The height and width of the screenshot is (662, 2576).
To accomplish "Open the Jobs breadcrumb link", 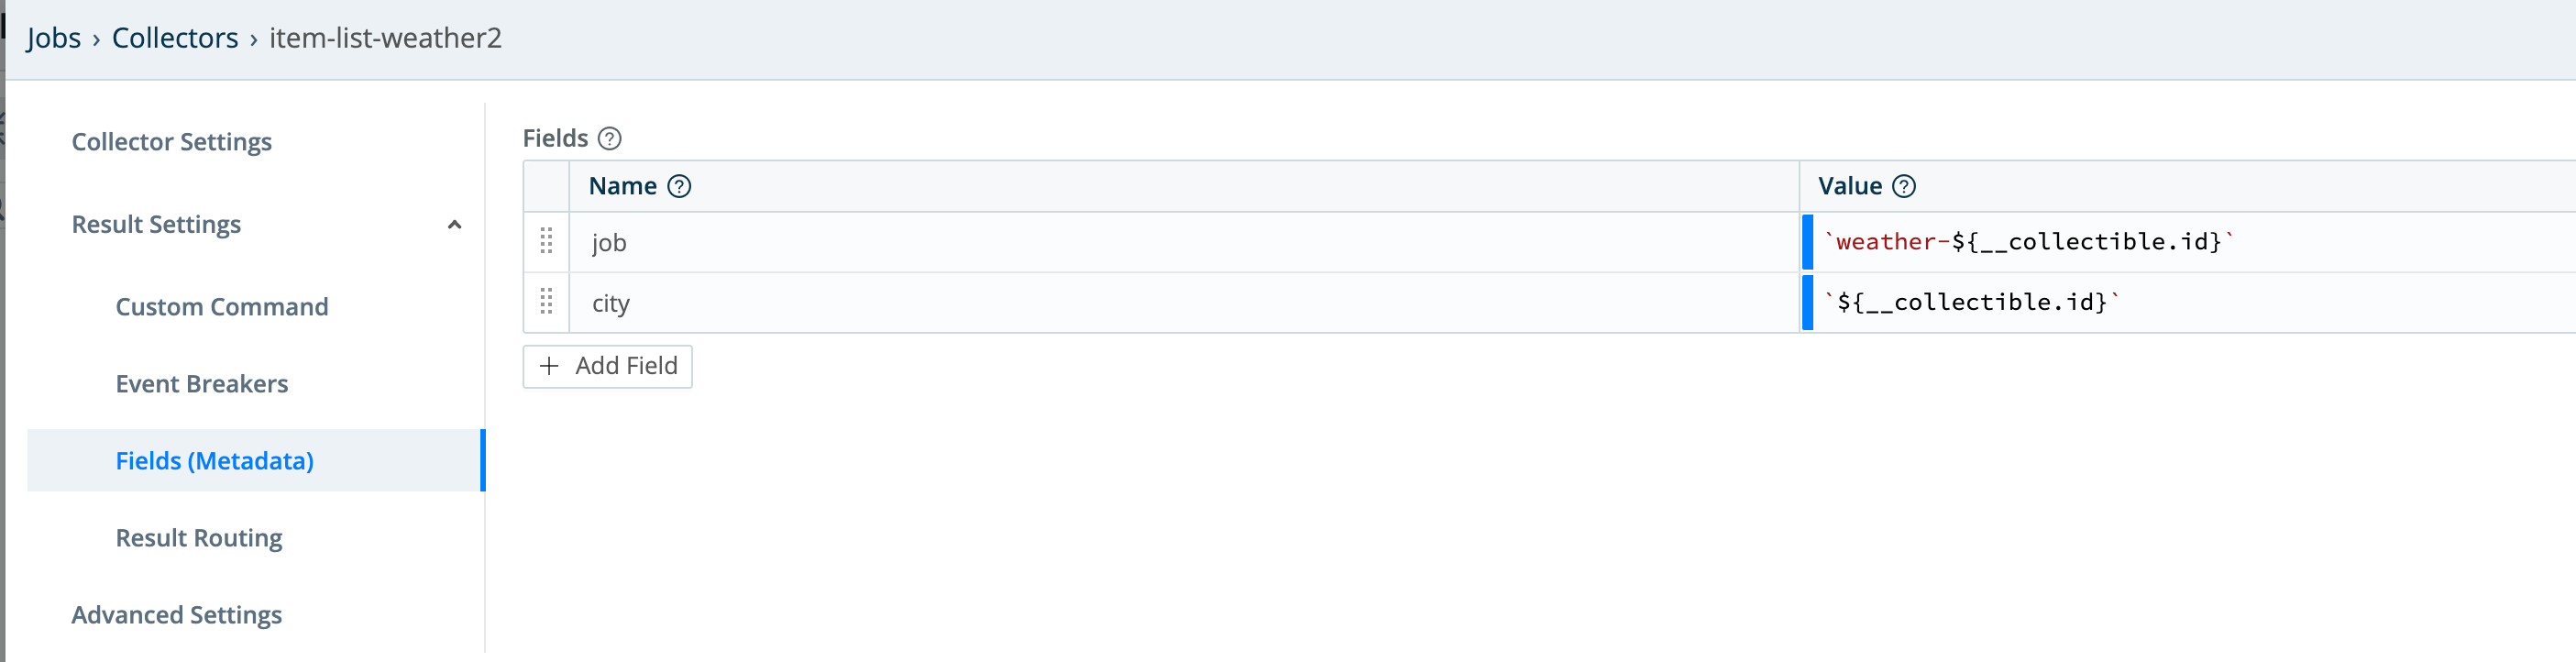I will (x=55, y=38).
